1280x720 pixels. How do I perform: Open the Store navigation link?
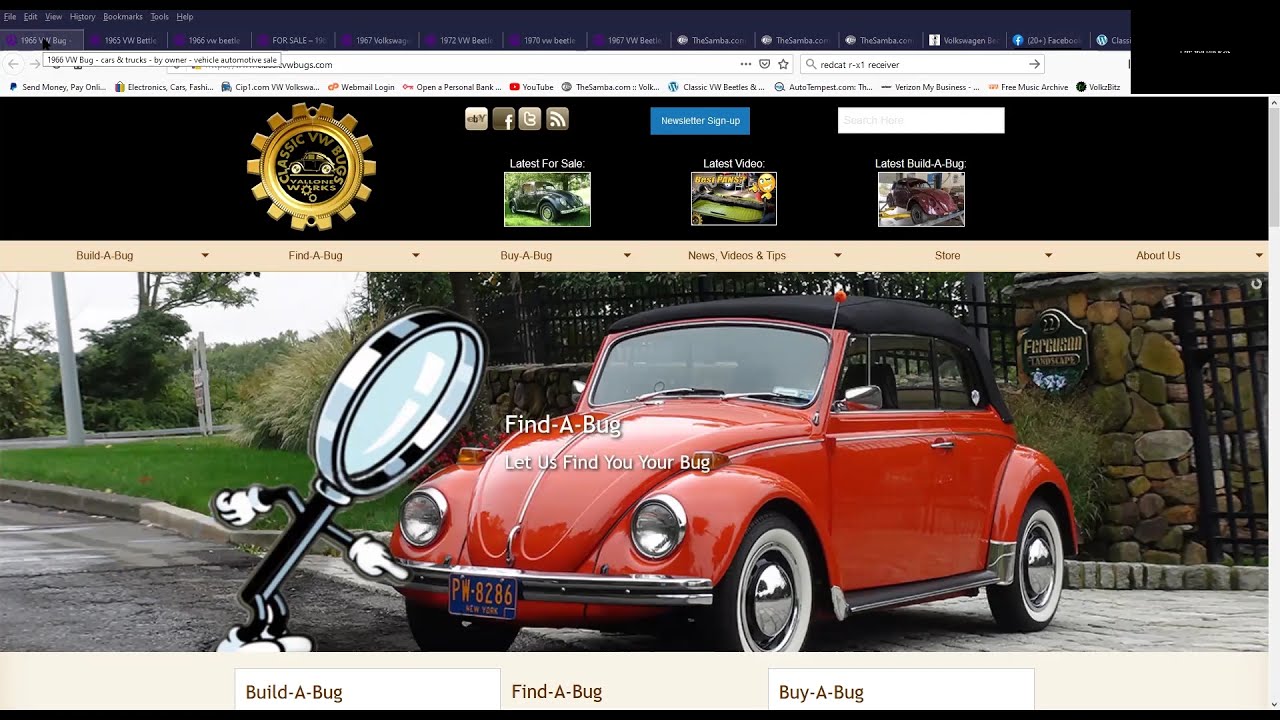tap(947, 256)
